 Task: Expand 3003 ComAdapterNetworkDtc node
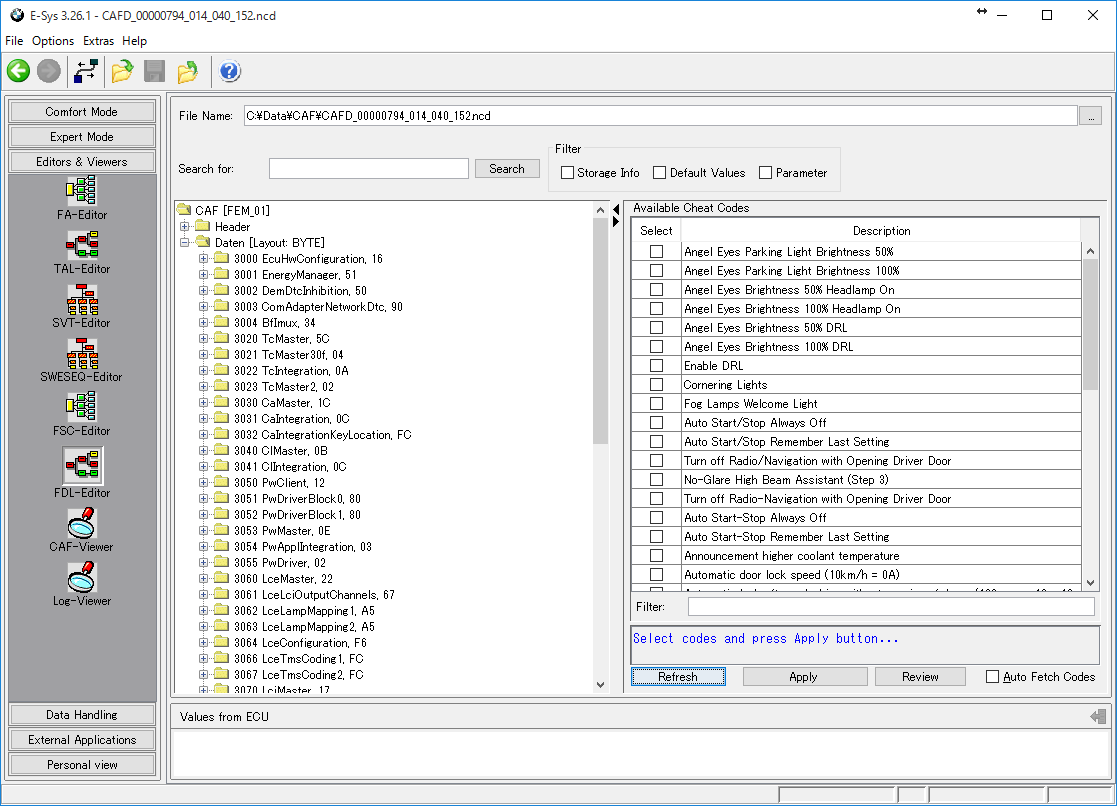204,306
